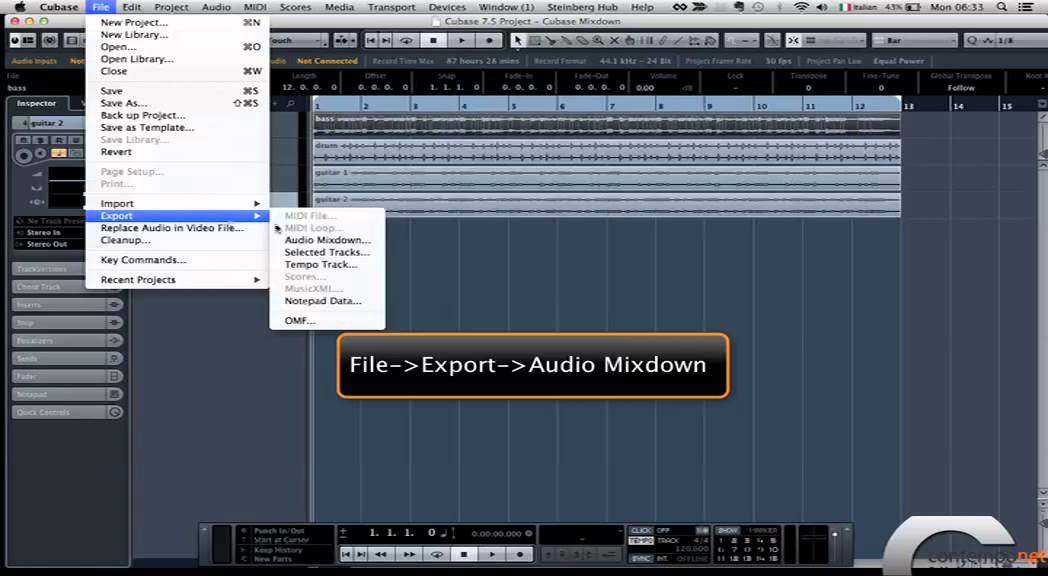The width and height of the screenshot is (1048, 576).
Task: Select the Glue tool
Action: point(566,41)
